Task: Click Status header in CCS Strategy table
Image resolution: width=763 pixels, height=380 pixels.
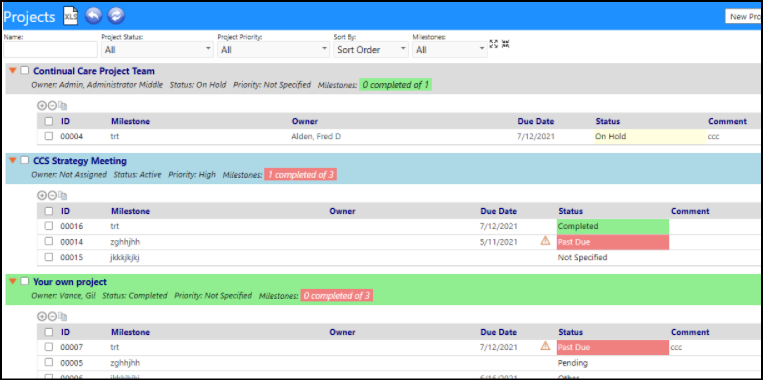Action: pos(570,211)
